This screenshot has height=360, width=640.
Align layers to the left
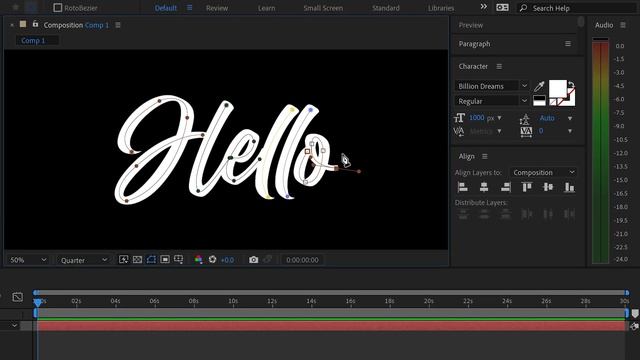[x=463, y=187]
